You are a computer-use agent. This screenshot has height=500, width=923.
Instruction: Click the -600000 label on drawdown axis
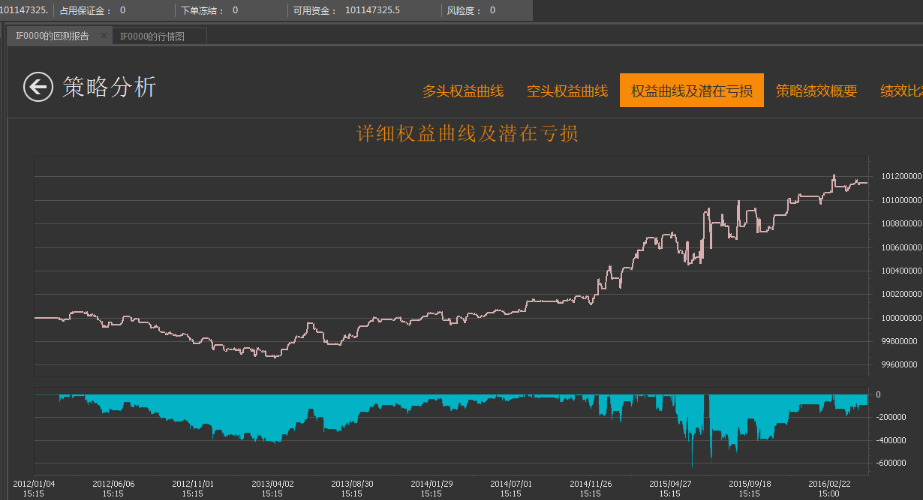click(892, 463)
